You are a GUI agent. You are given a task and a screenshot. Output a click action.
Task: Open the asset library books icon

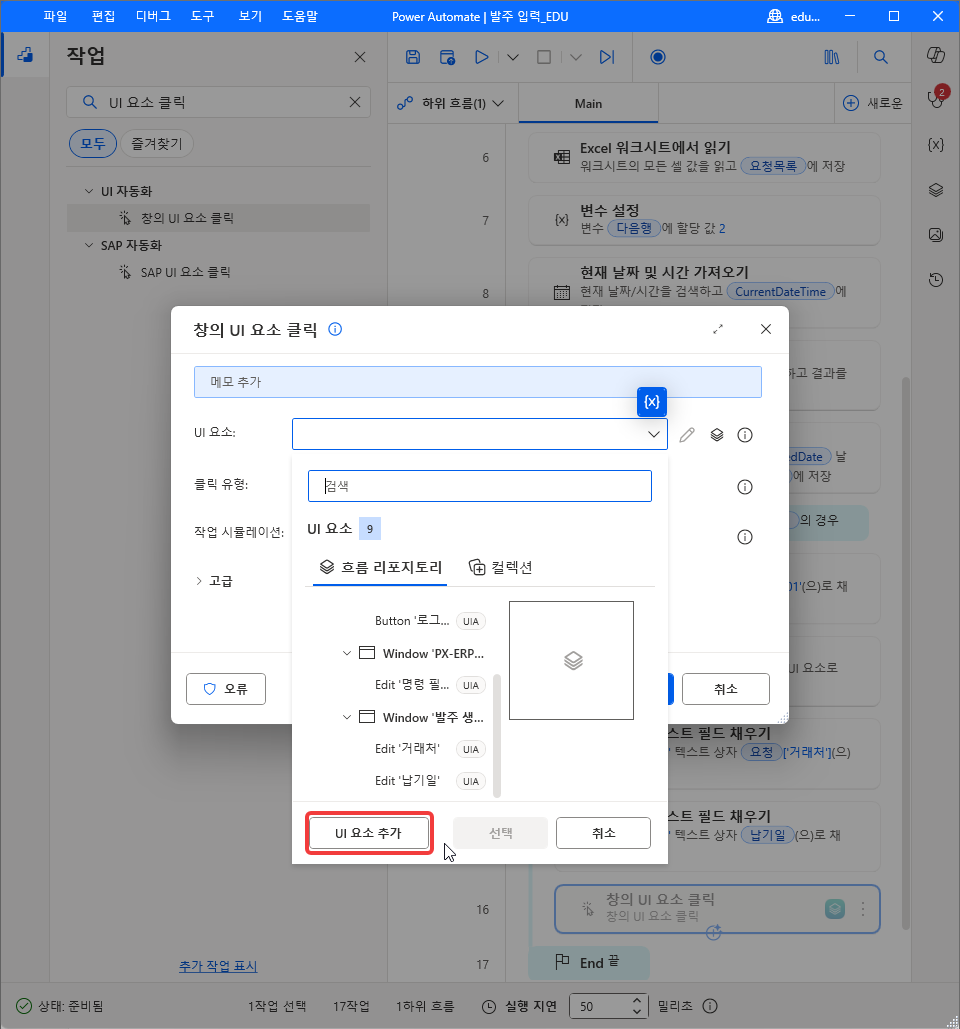coord(831,57)
